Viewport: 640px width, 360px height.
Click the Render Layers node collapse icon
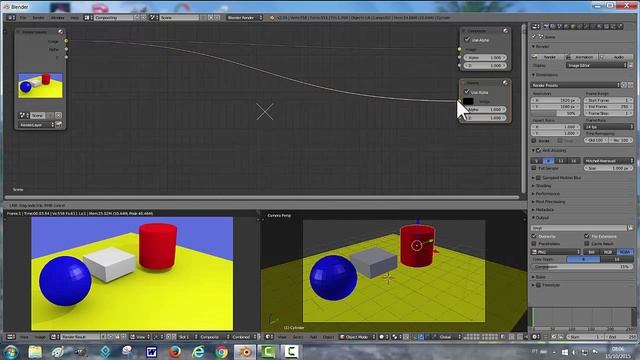[x=18, y=32]
